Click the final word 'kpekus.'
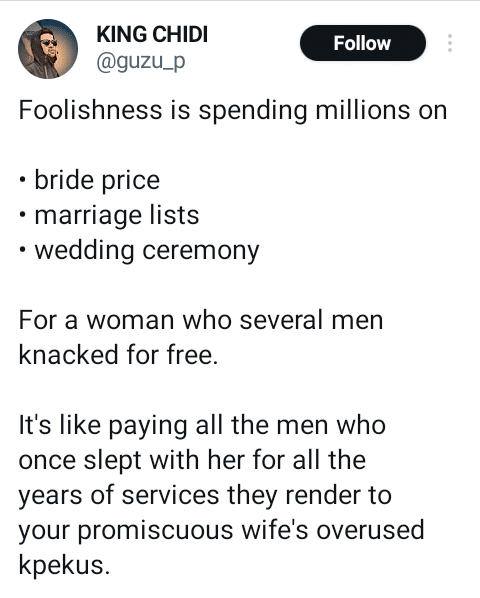 point(64,566)
